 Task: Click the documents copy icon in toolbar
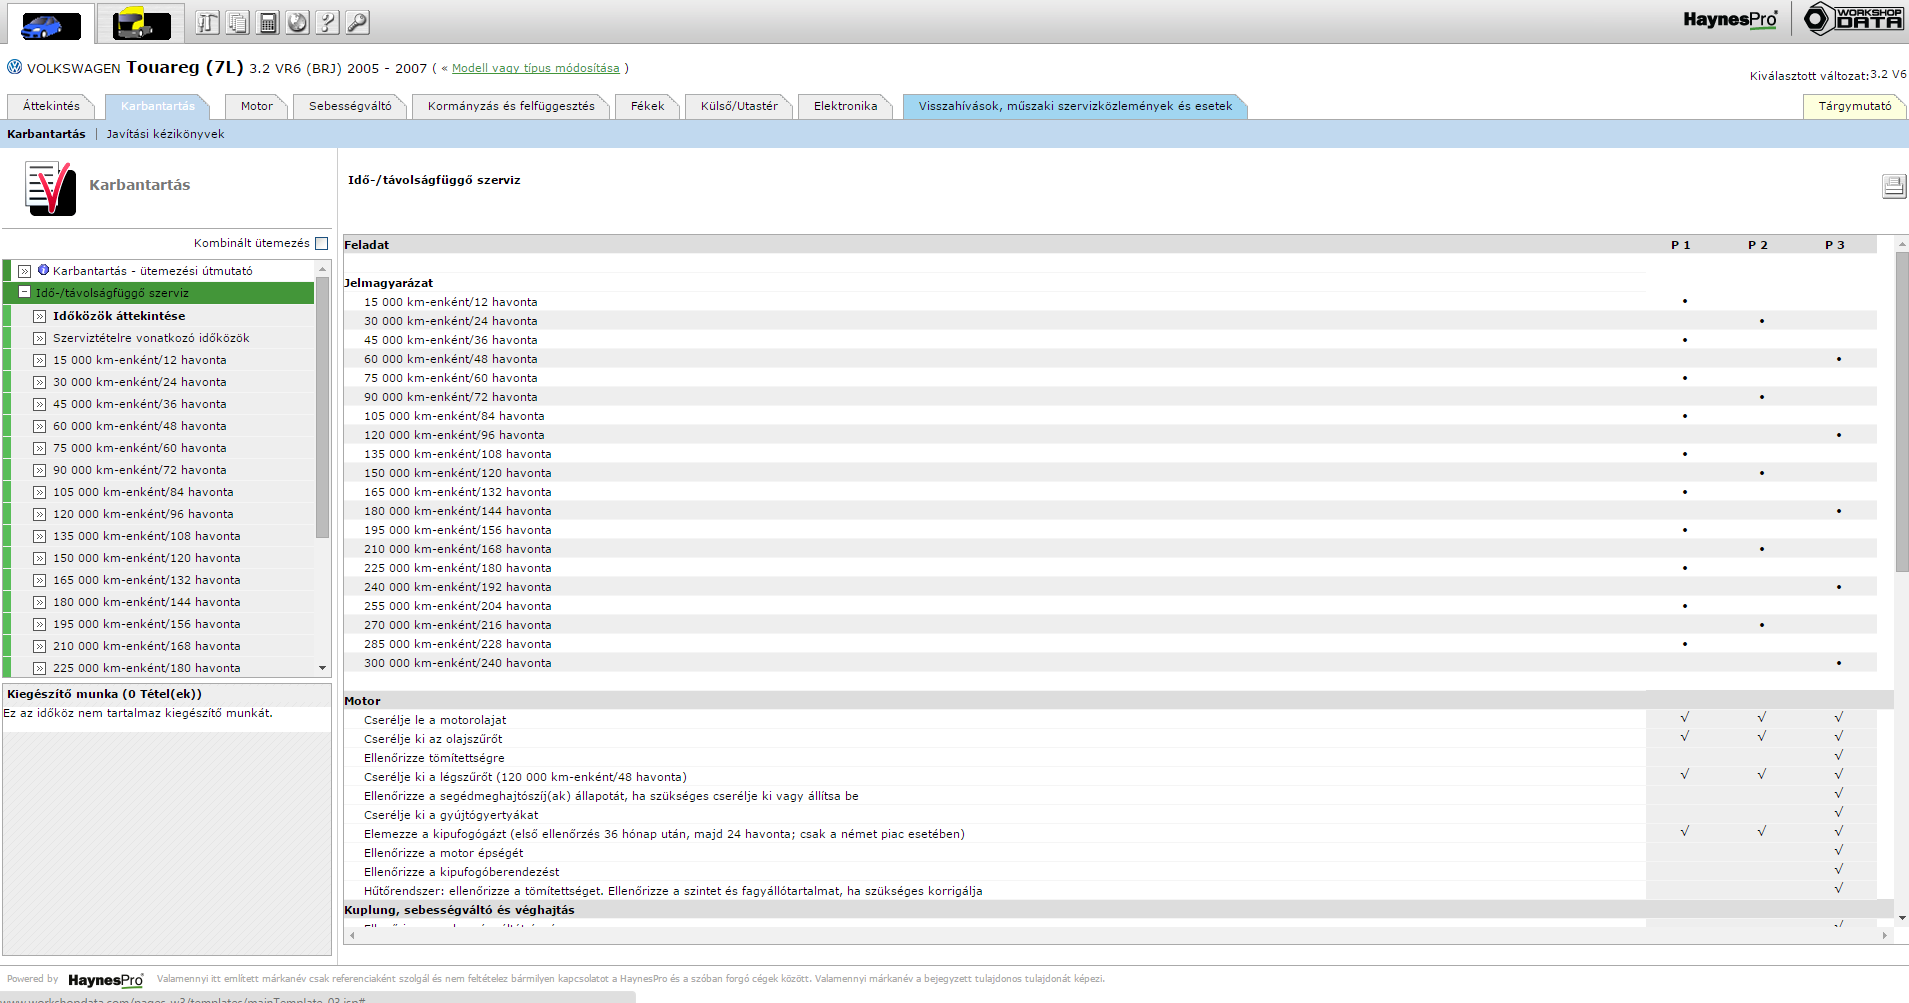(238, 22)
